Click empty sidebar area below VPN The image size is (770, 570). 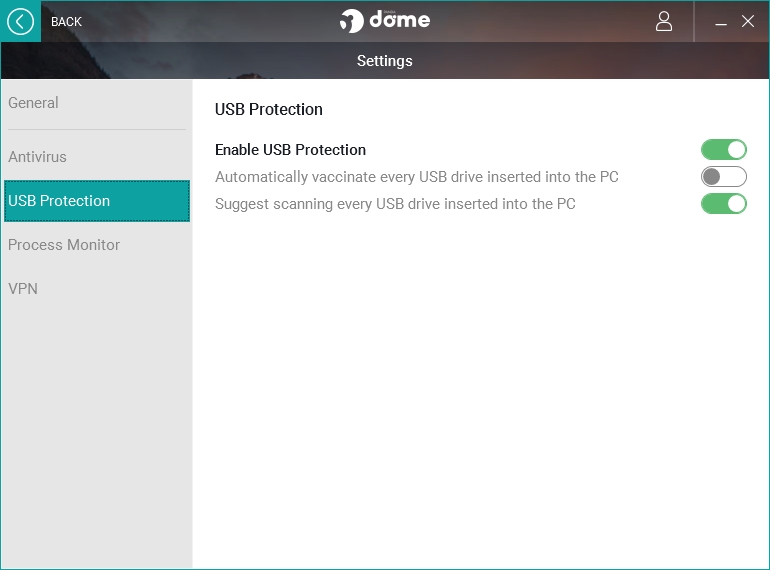96,430
